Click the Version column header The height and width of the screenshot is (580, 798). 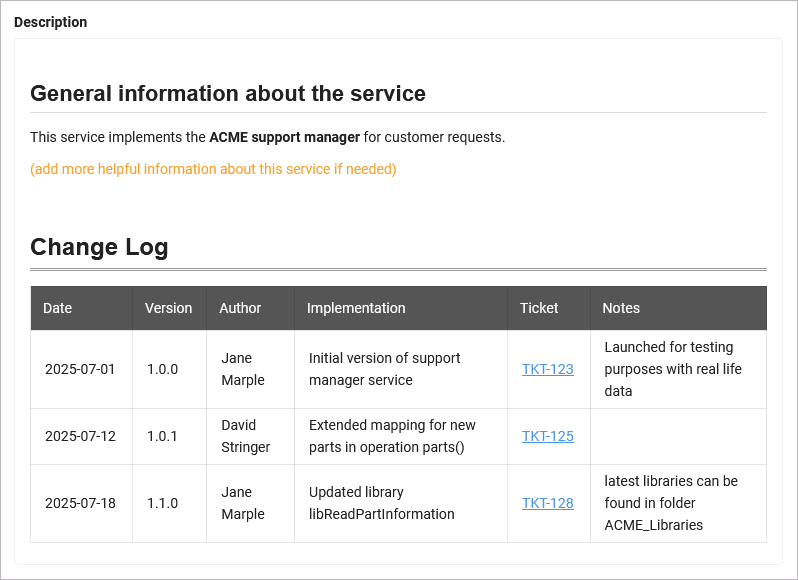coord(168,308)
